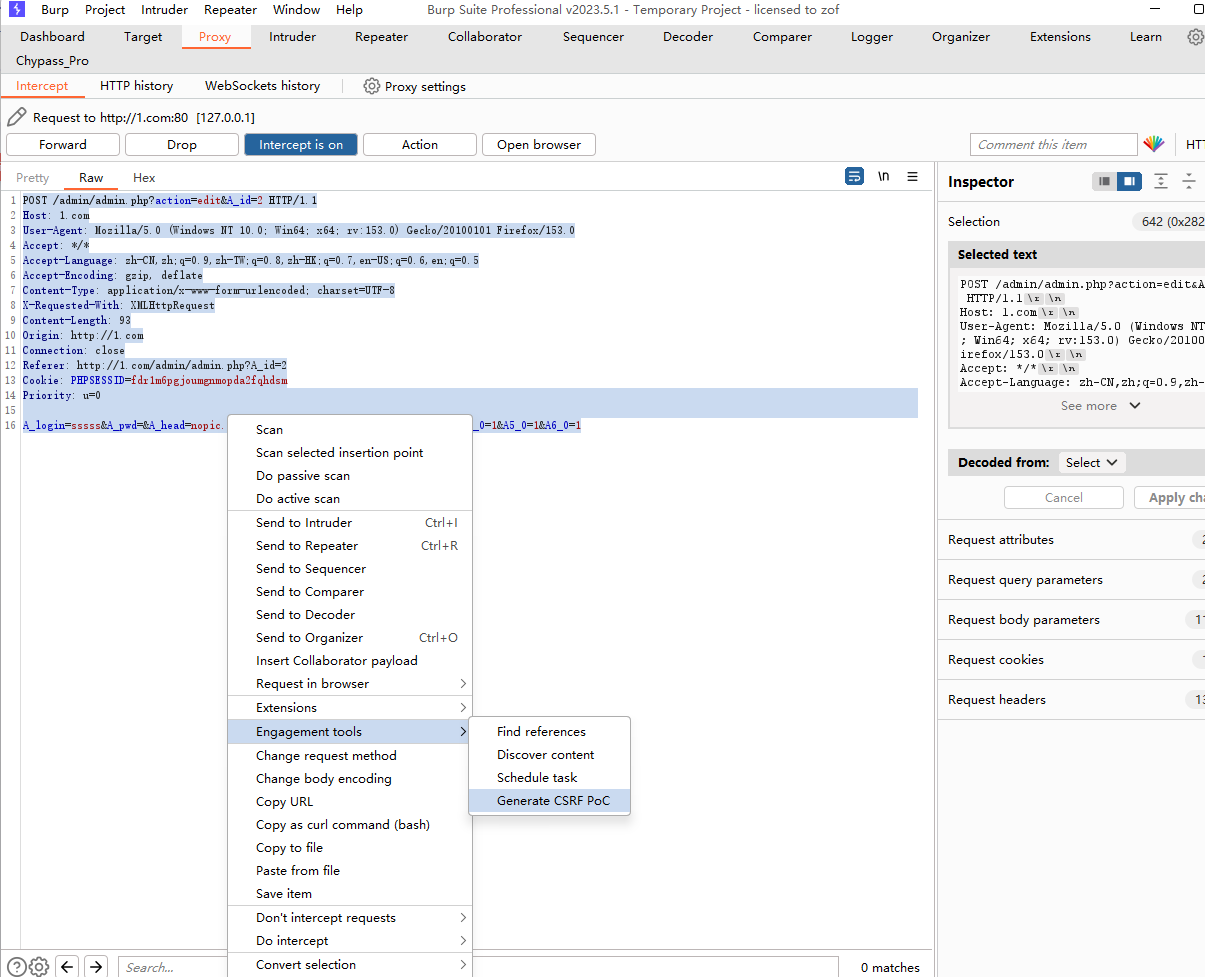Collapse all Inspector sections icon
This screenshot has height=977, width=1205.
tap(1189, 182)
